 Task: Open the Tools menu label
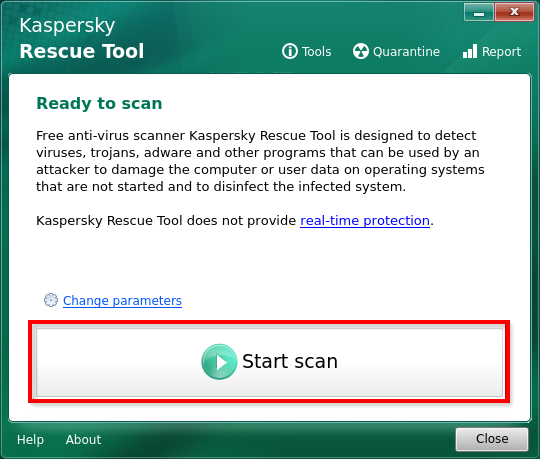coord(316,52)
